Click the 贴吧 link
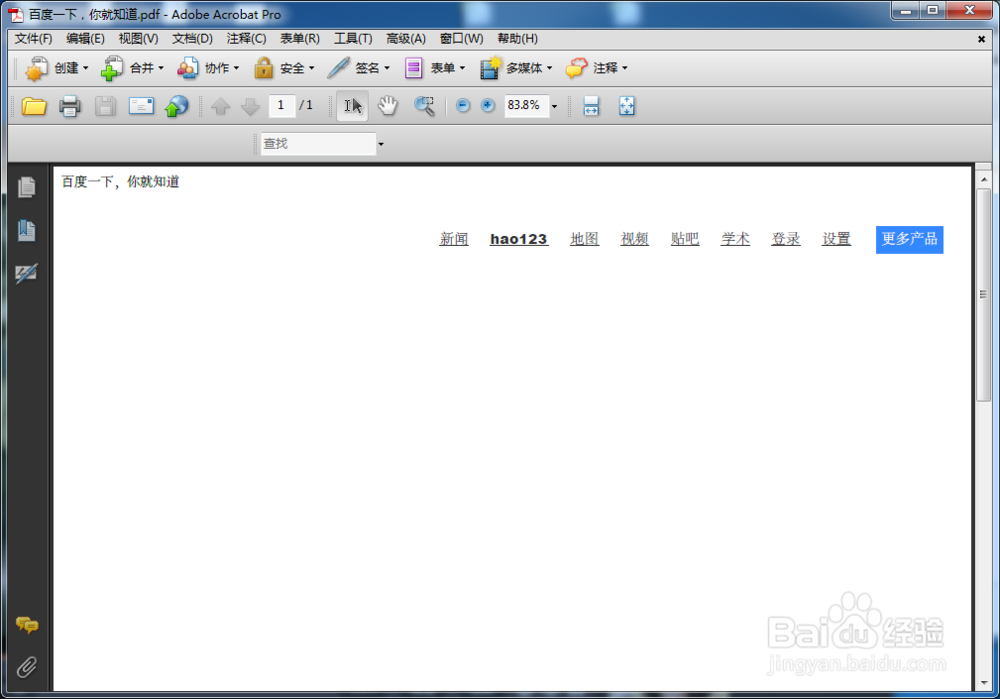 coord(685,239)
